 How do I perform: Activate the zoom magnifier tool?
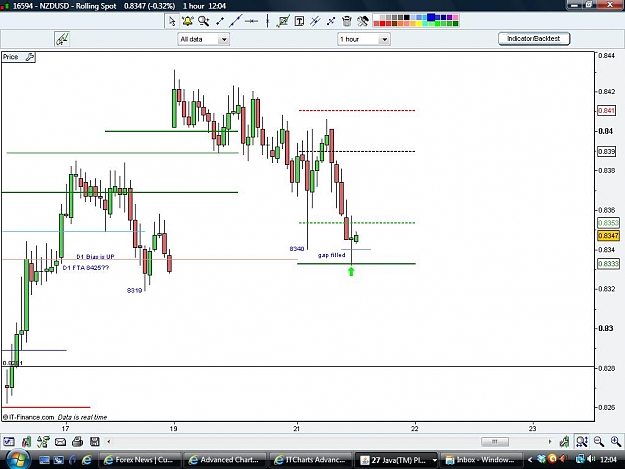tap(204, 21)
